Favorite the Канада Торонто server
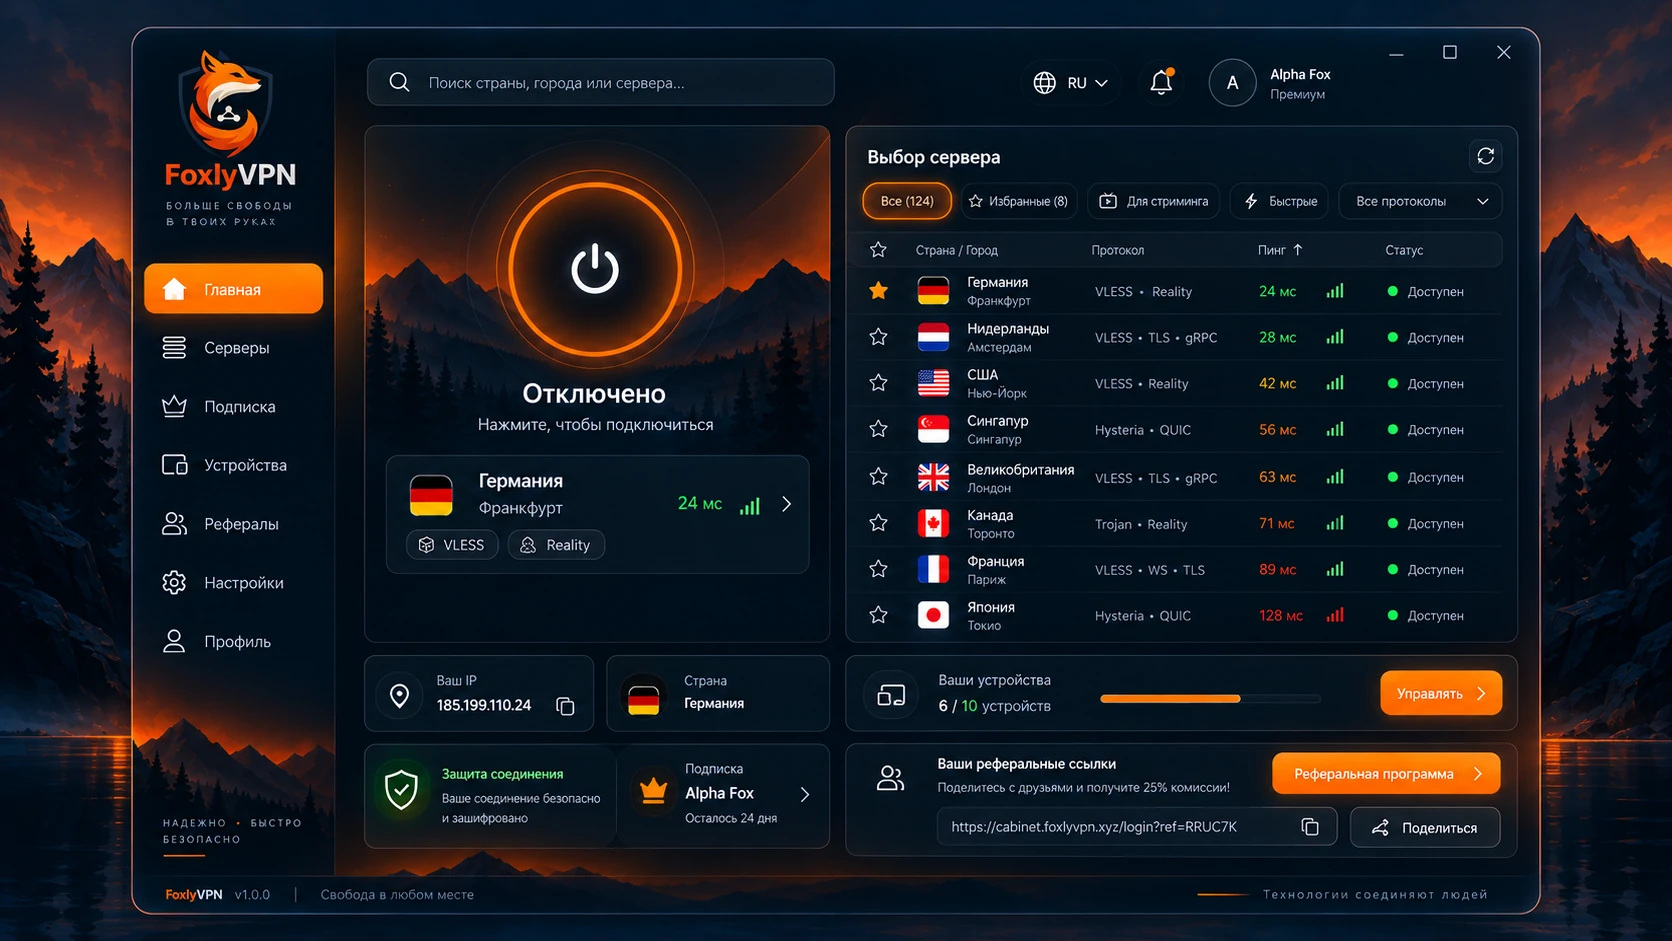1672x941 pixels. click(878, 523)
